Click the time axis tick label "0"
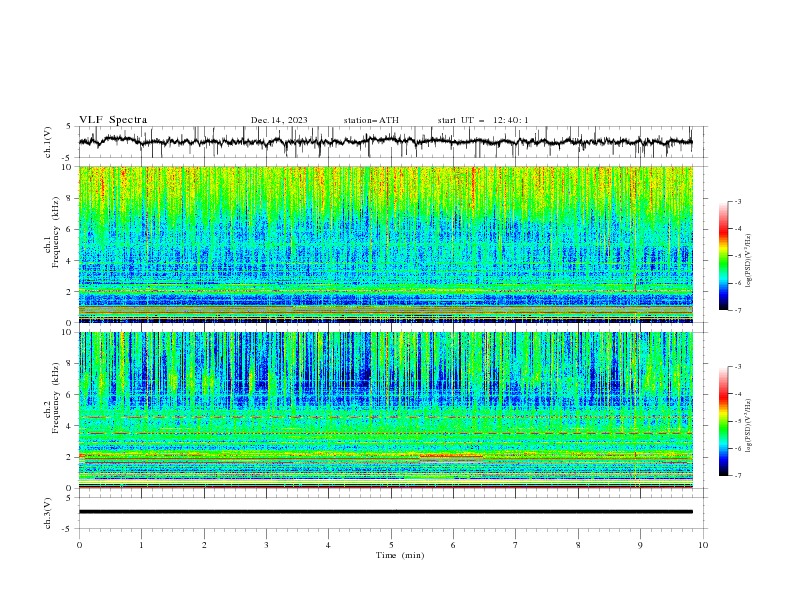Viewport: 792px width, 612px height. [79, 545]
